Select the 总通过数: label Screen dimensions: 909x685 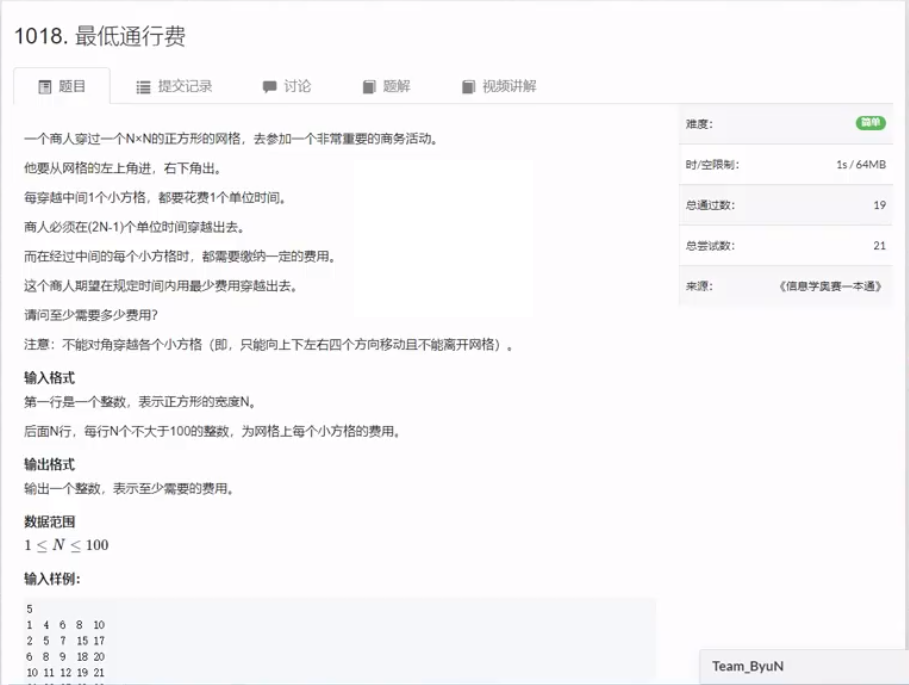click(x=710, y=205)
